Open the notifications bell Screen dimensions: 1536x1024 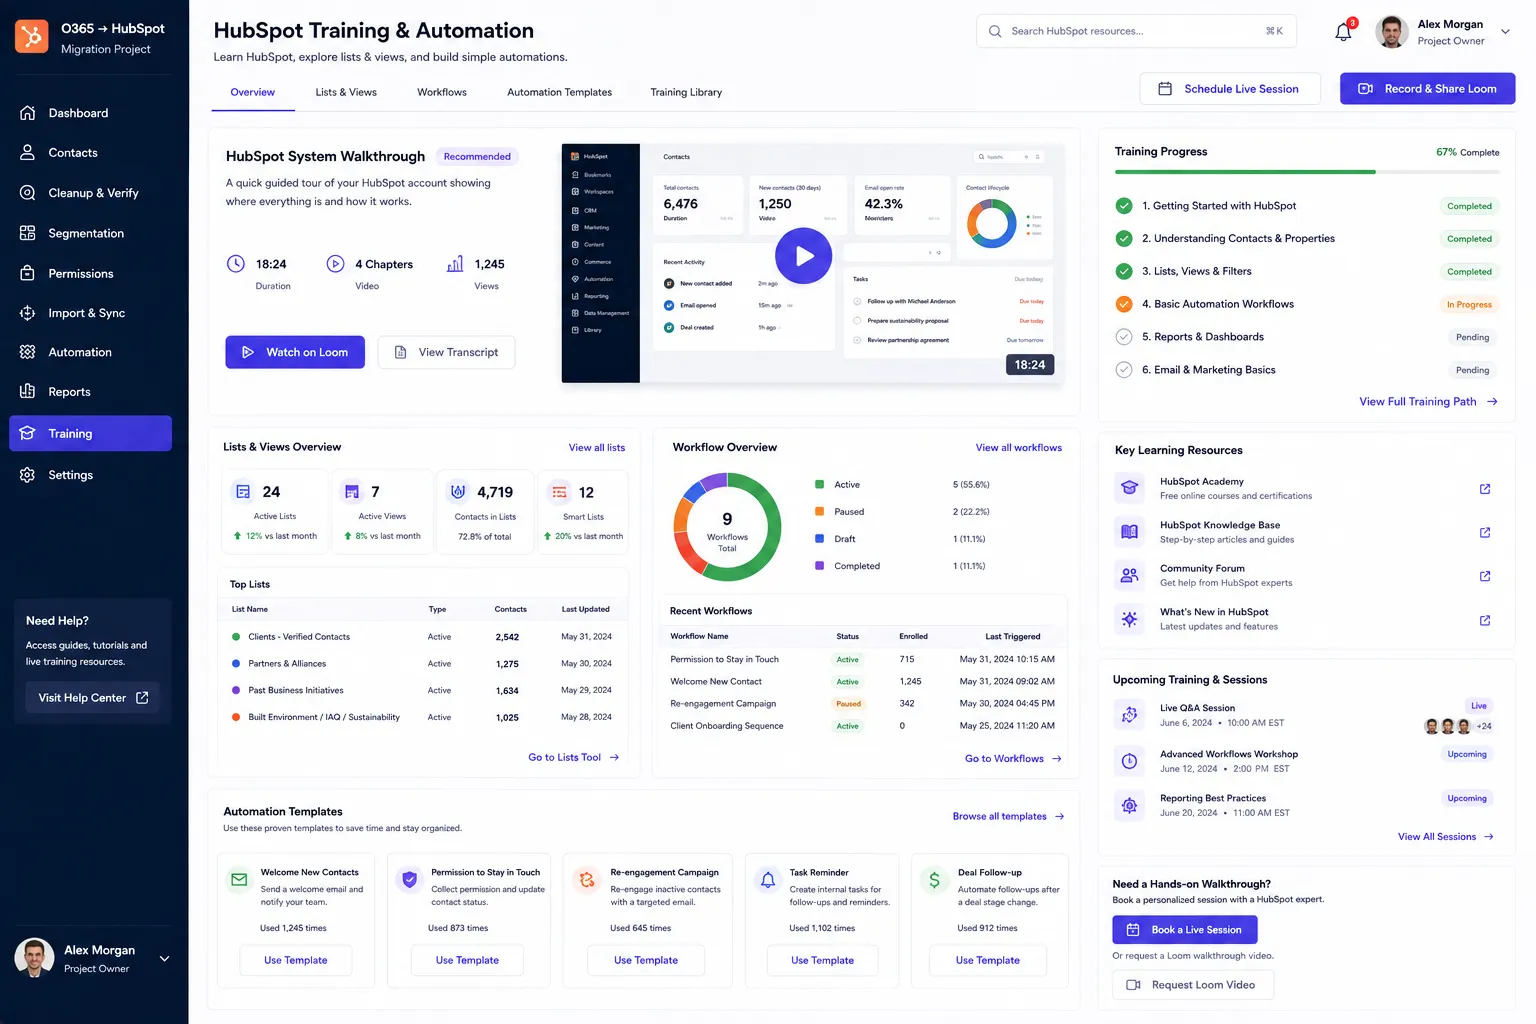coord(1343,32)
